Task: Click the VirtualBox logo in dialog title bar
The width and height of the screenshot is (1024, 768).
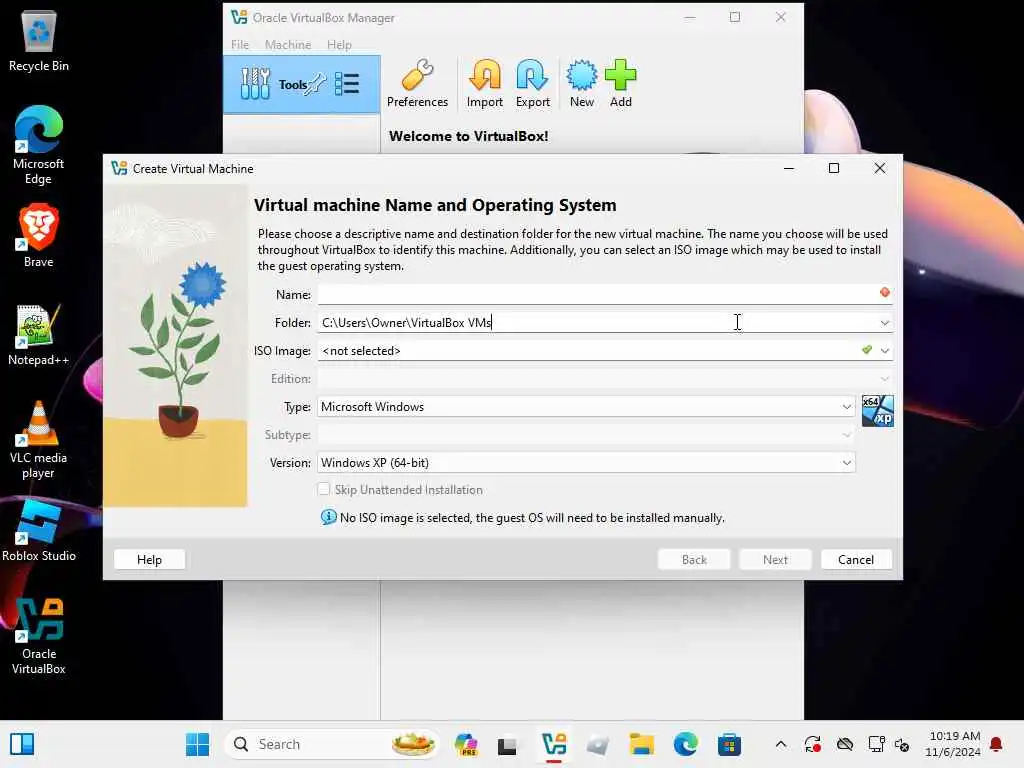Action: click(119, 168)
